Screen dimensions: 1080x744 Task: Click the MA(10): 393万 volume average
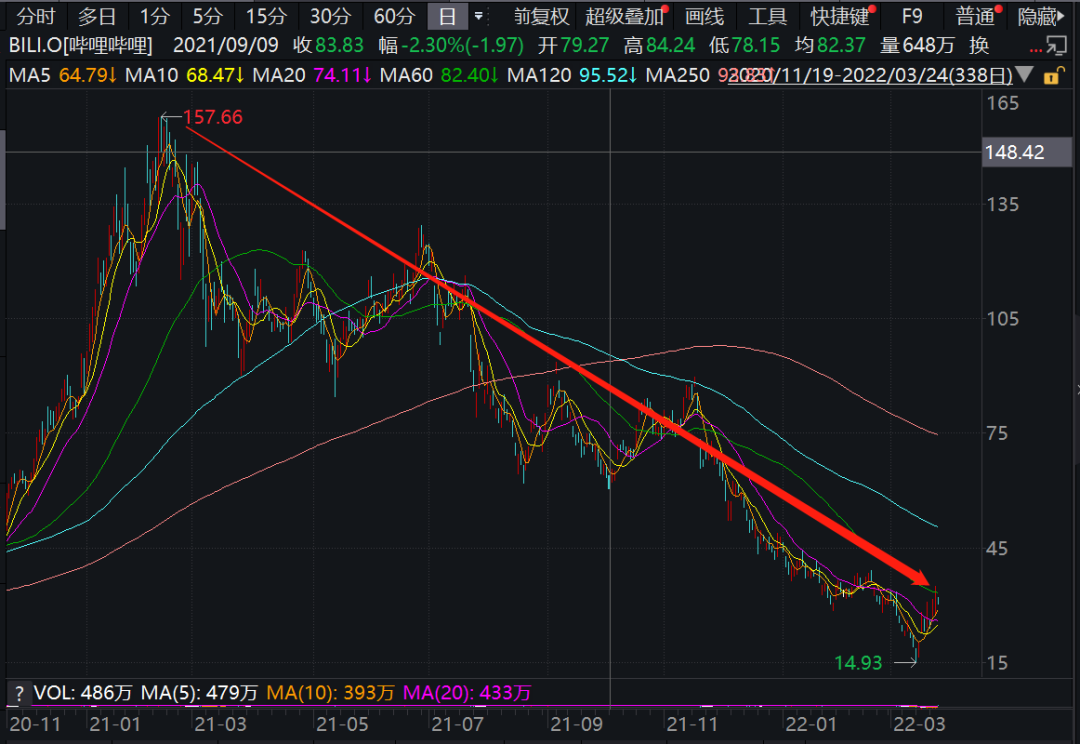(331, 692)
